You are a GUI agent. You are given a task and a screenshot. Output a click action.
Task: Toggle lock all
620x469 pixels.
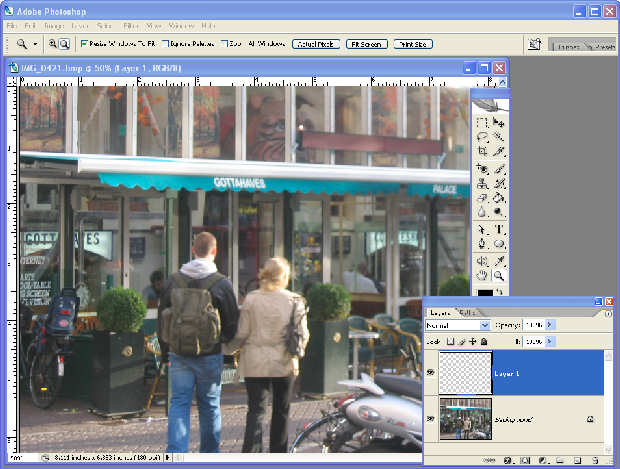484,341
